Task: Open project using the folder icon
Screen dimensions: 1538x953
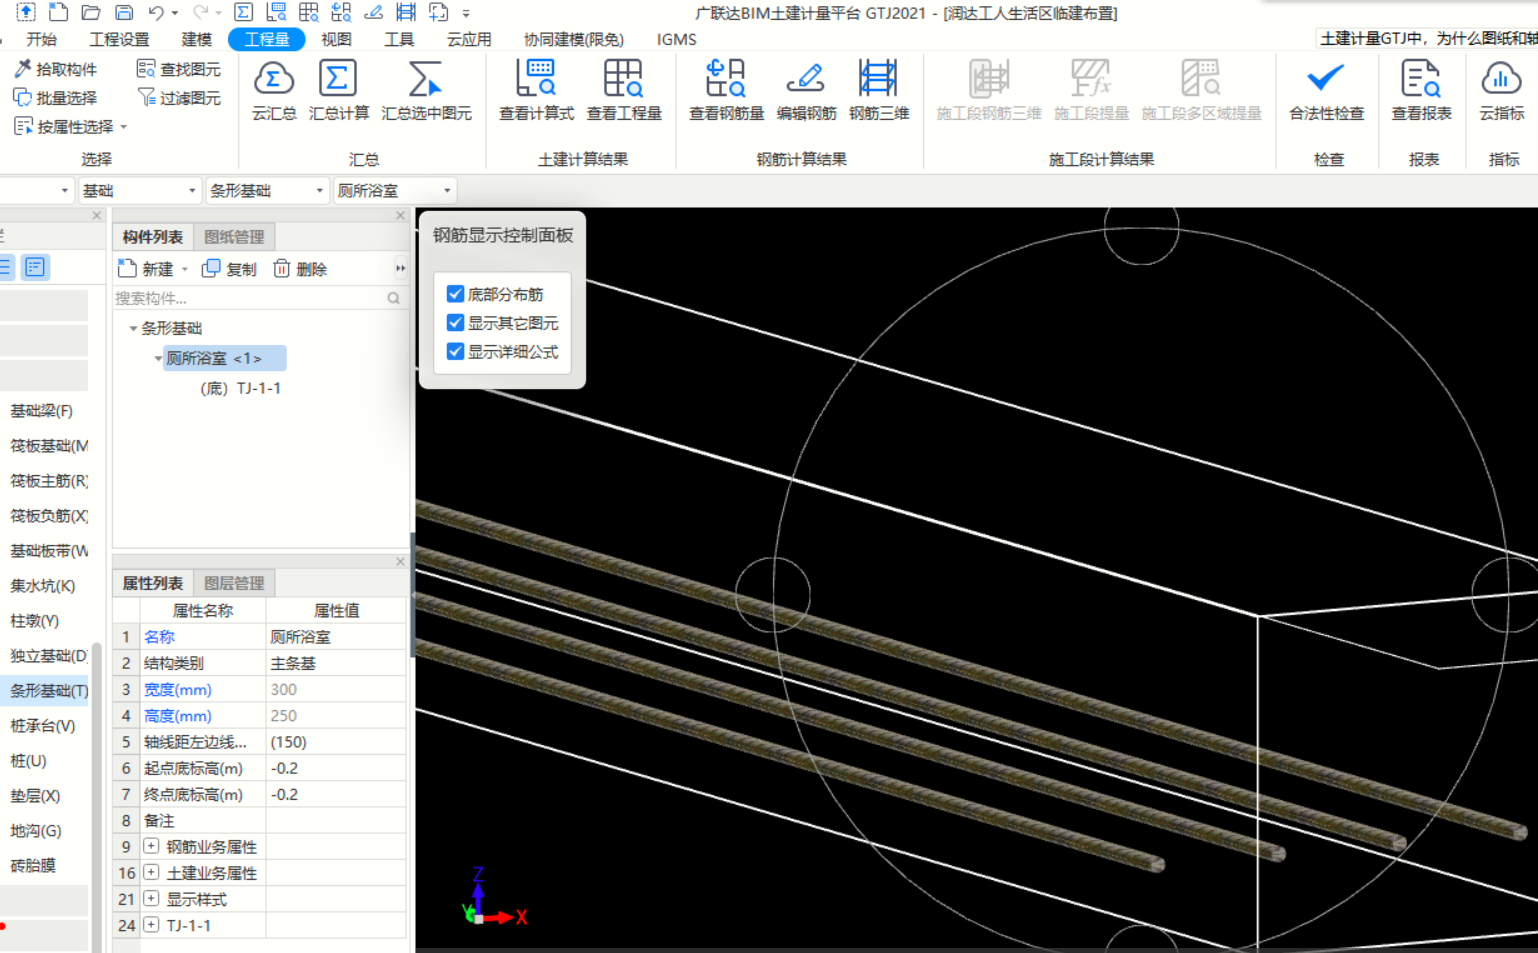Action: [91, 12]
